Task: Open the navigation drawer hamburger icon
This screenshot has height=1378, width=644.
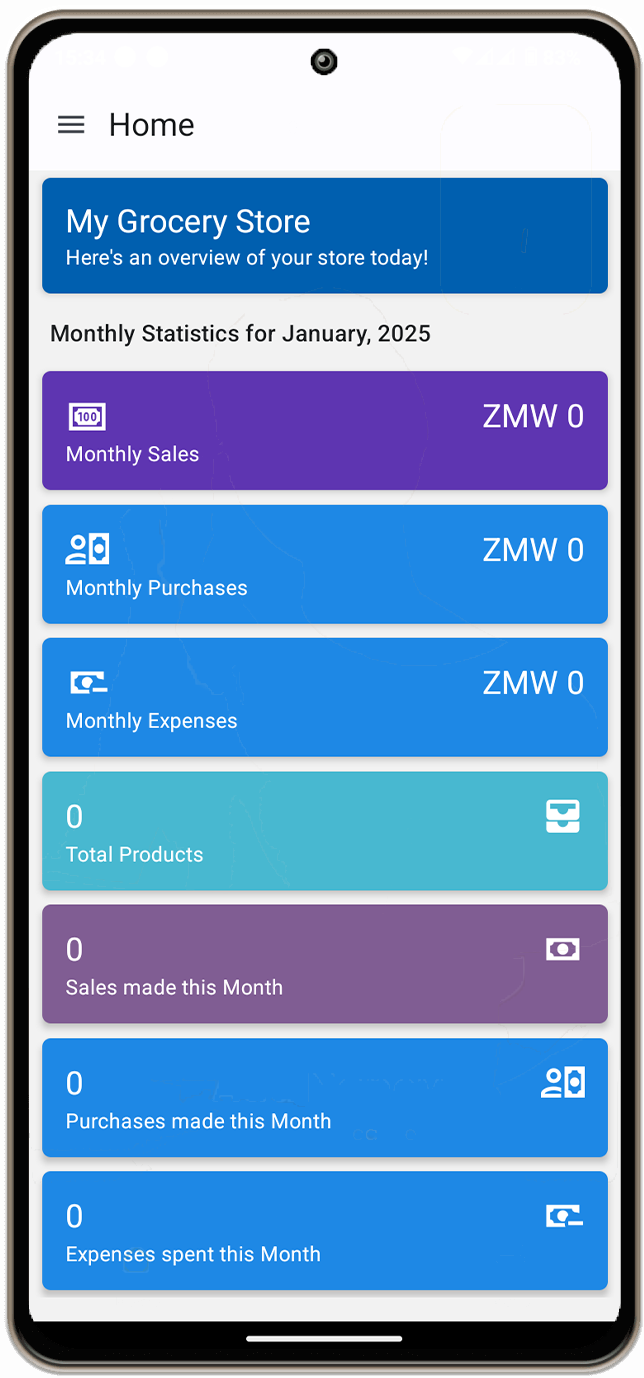Action: (x=70, y=124)
